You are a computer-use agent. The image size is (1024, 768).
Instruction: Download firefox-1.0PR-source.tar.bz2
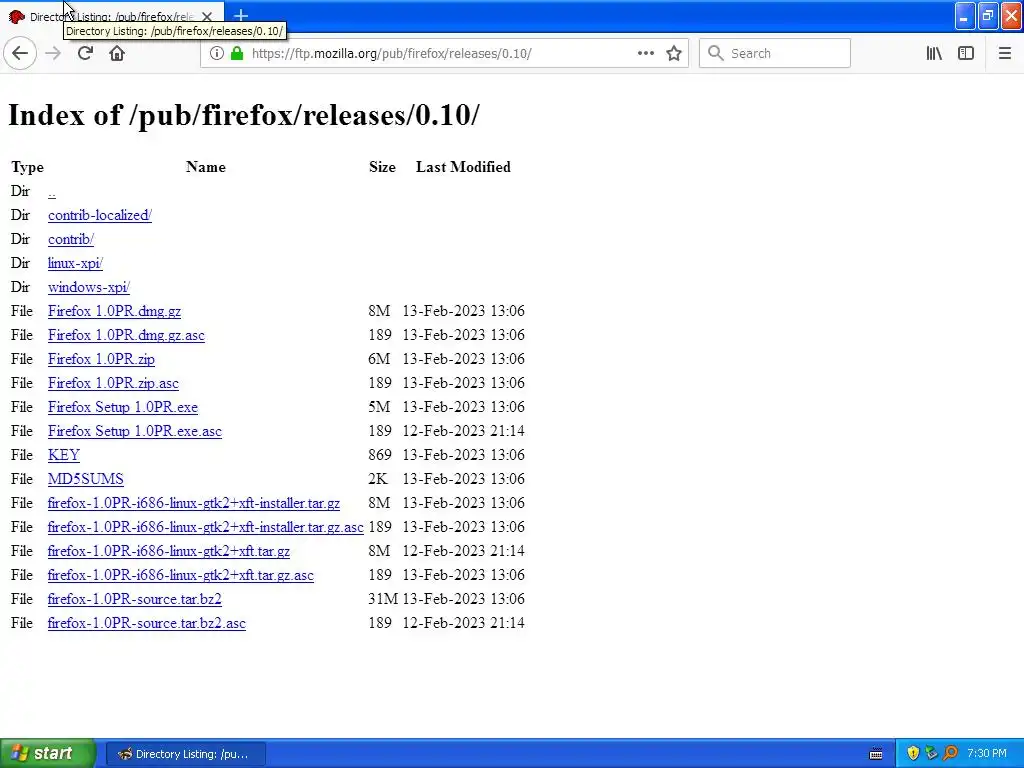[135, 600]
